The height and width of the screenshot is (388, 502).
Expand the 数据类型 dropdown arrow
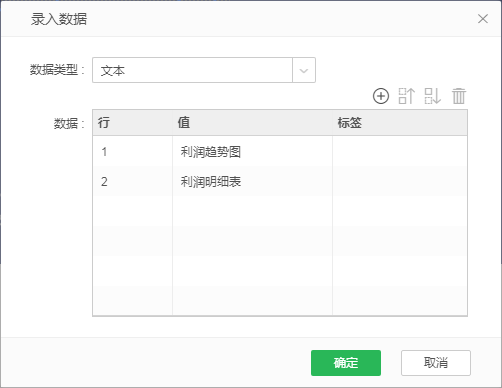[304, 70]
